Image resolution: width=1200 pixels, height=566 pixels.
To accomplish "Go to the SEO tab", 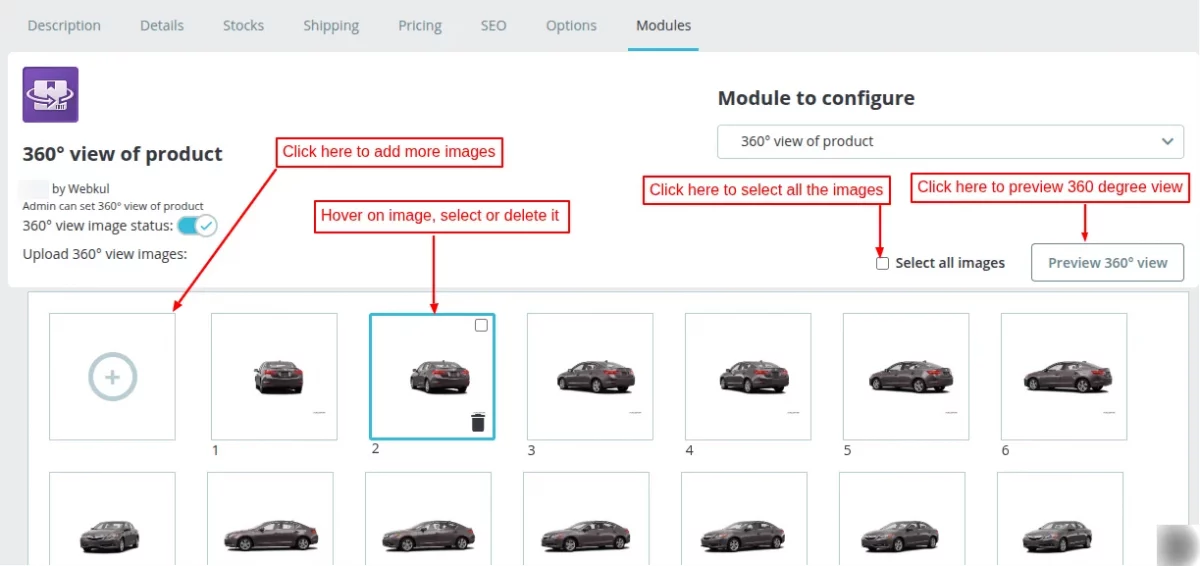I will pyautogui.click(x=494, y=25).
